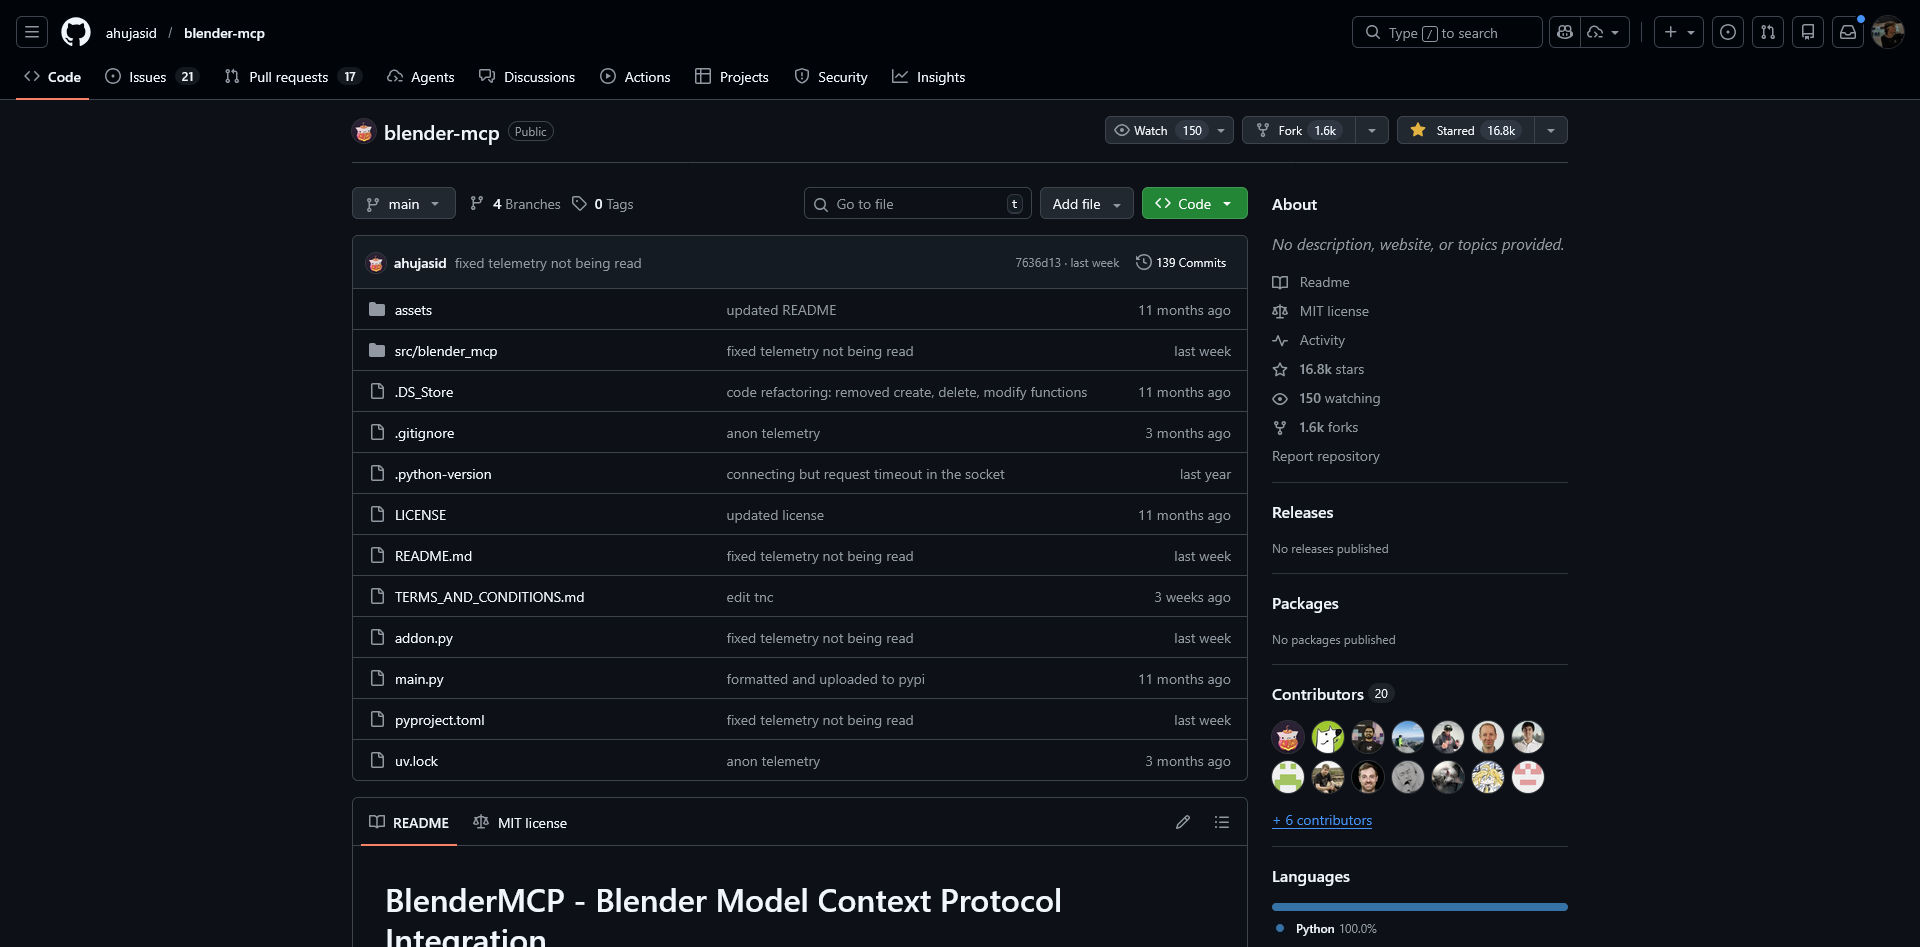Open the Security tab
This screenshot has height=947, width=1920.
pyautogui.click(x=831, y=77)
